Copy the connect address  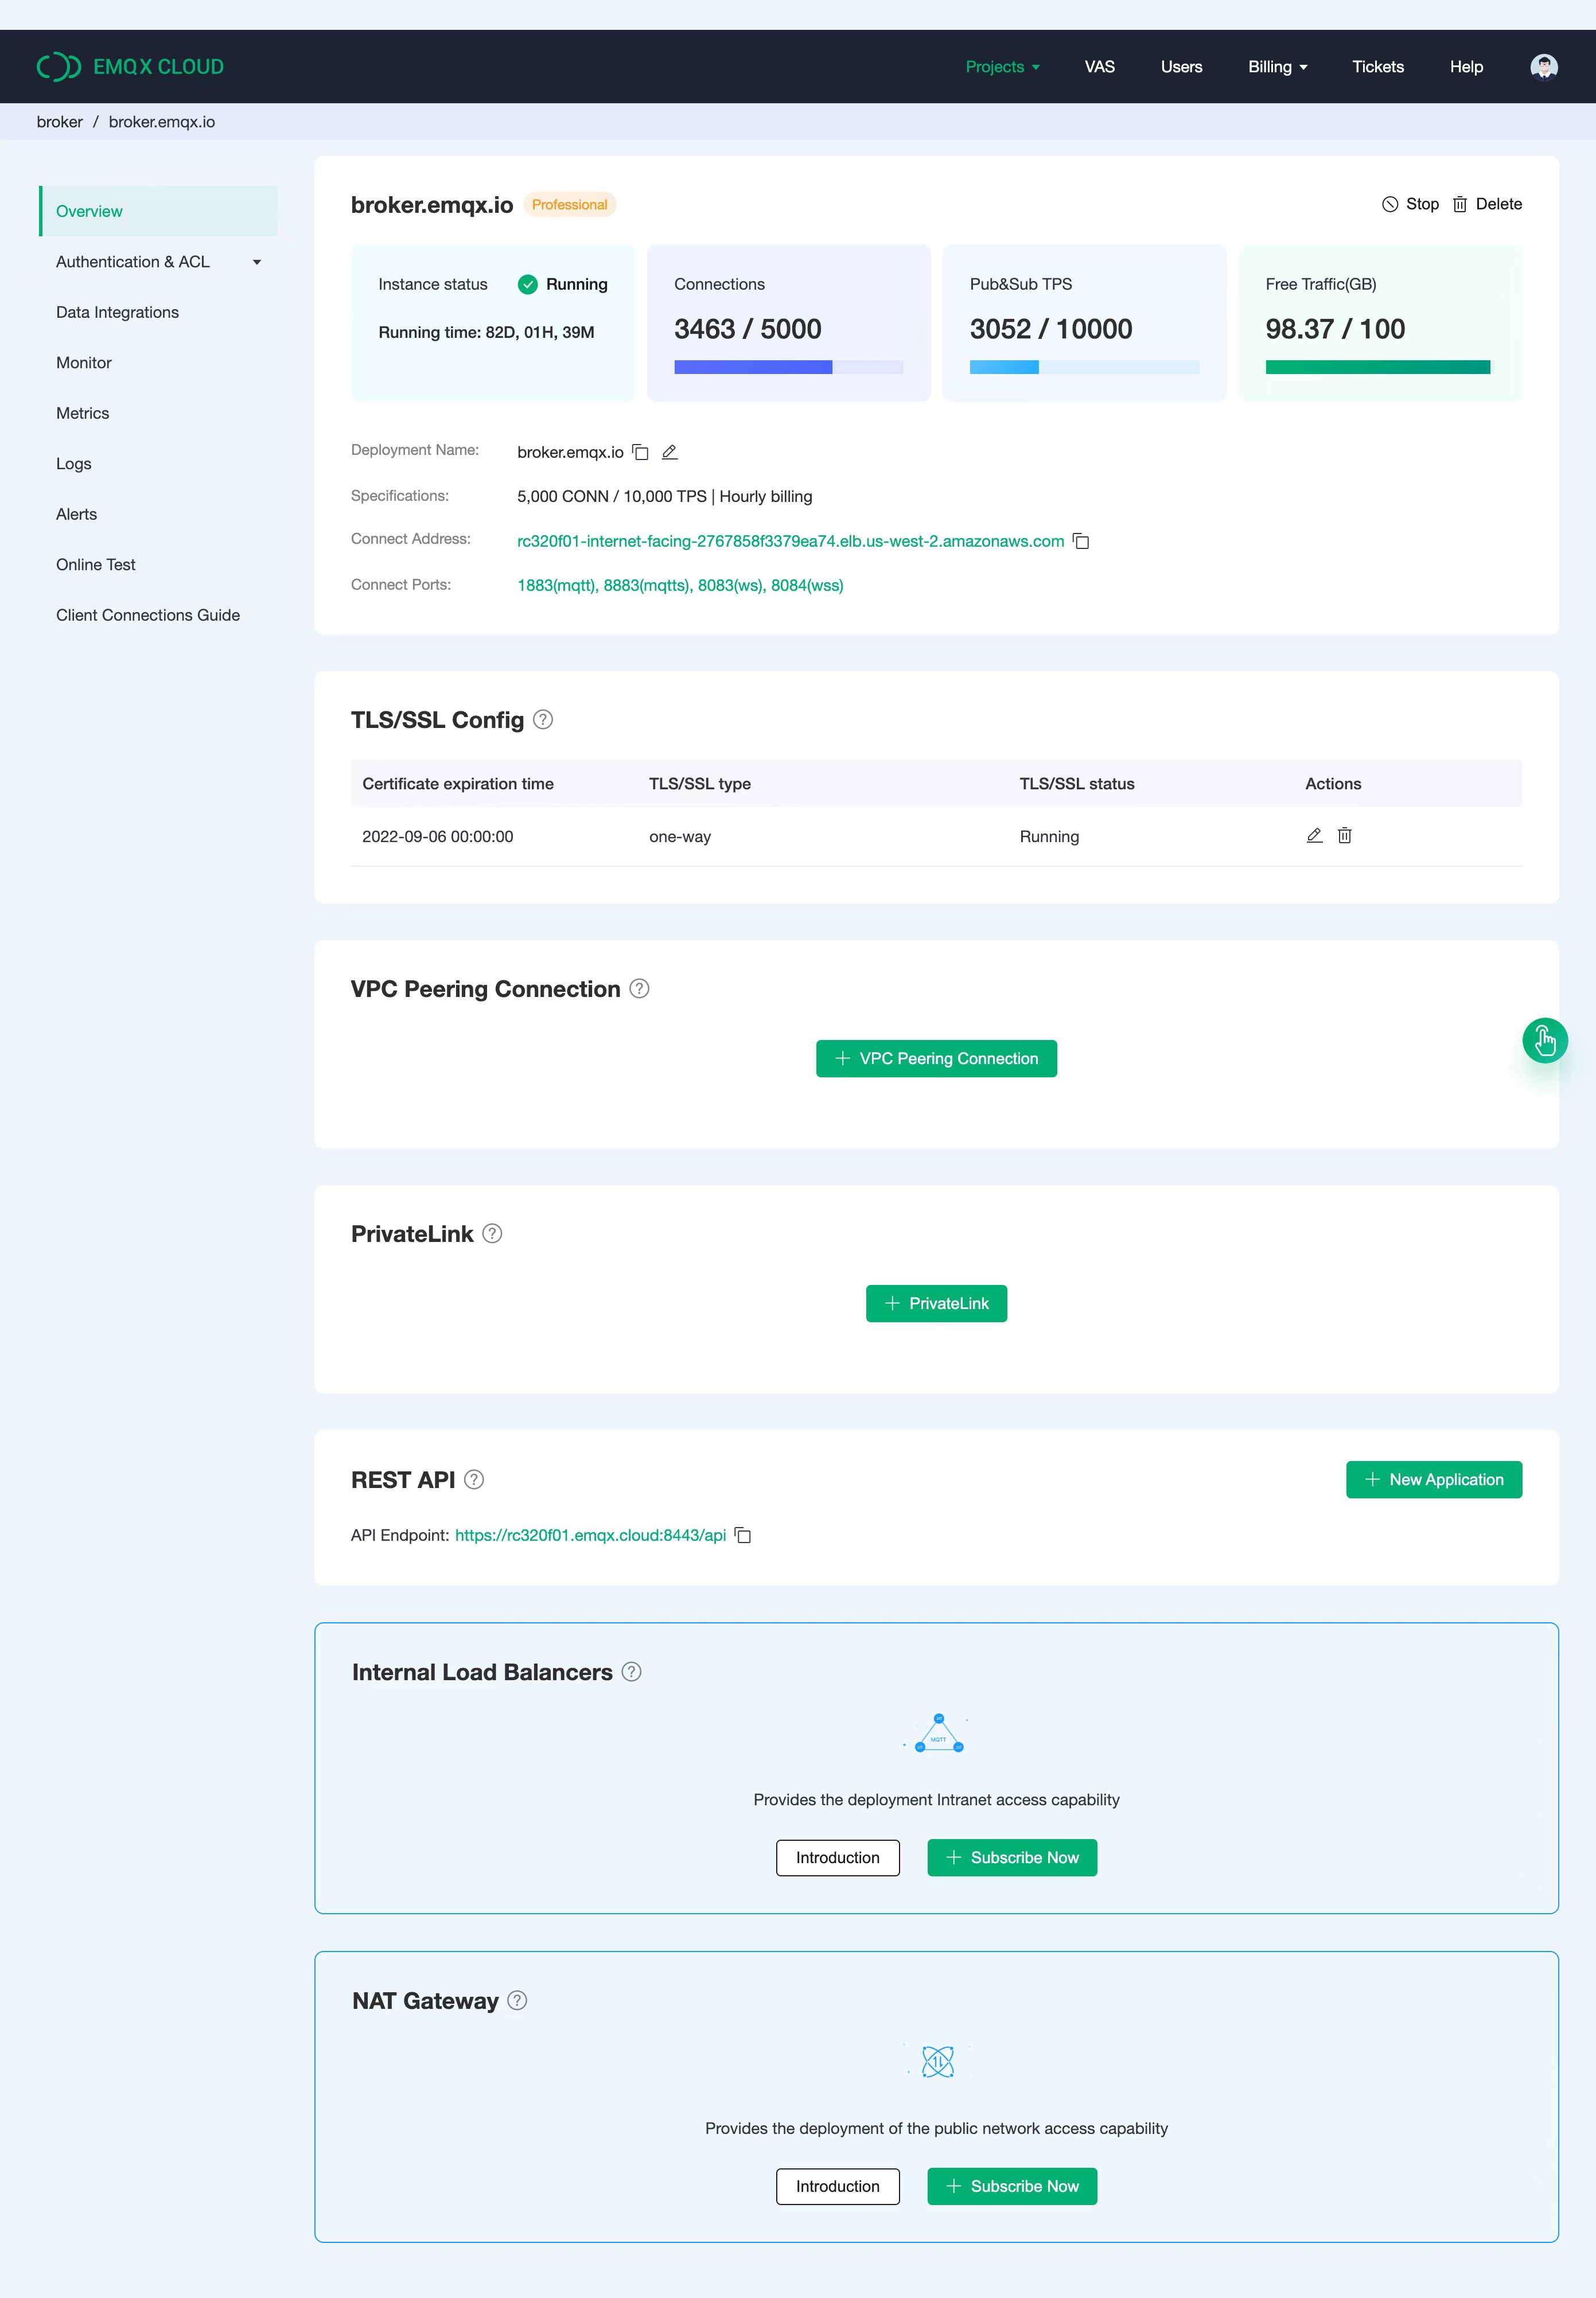click(1082, 541)
